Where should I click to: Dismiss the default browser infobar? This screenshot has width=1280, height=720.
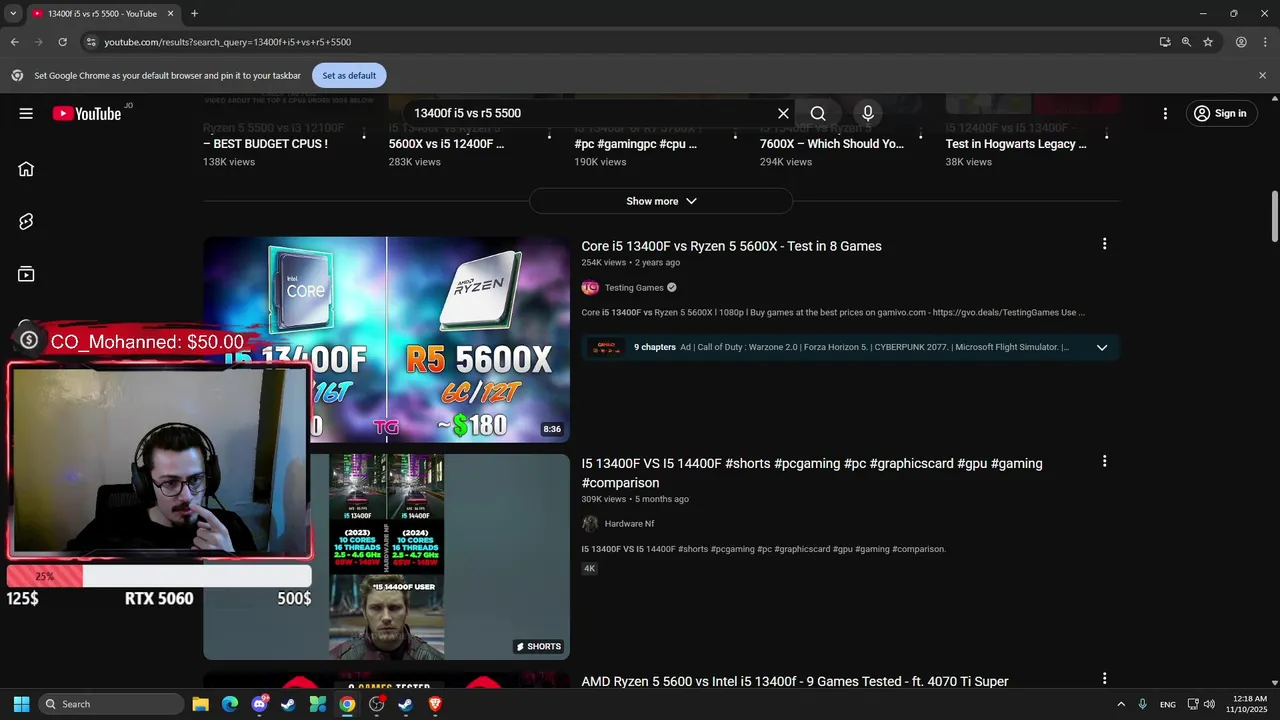point(1262,75)
